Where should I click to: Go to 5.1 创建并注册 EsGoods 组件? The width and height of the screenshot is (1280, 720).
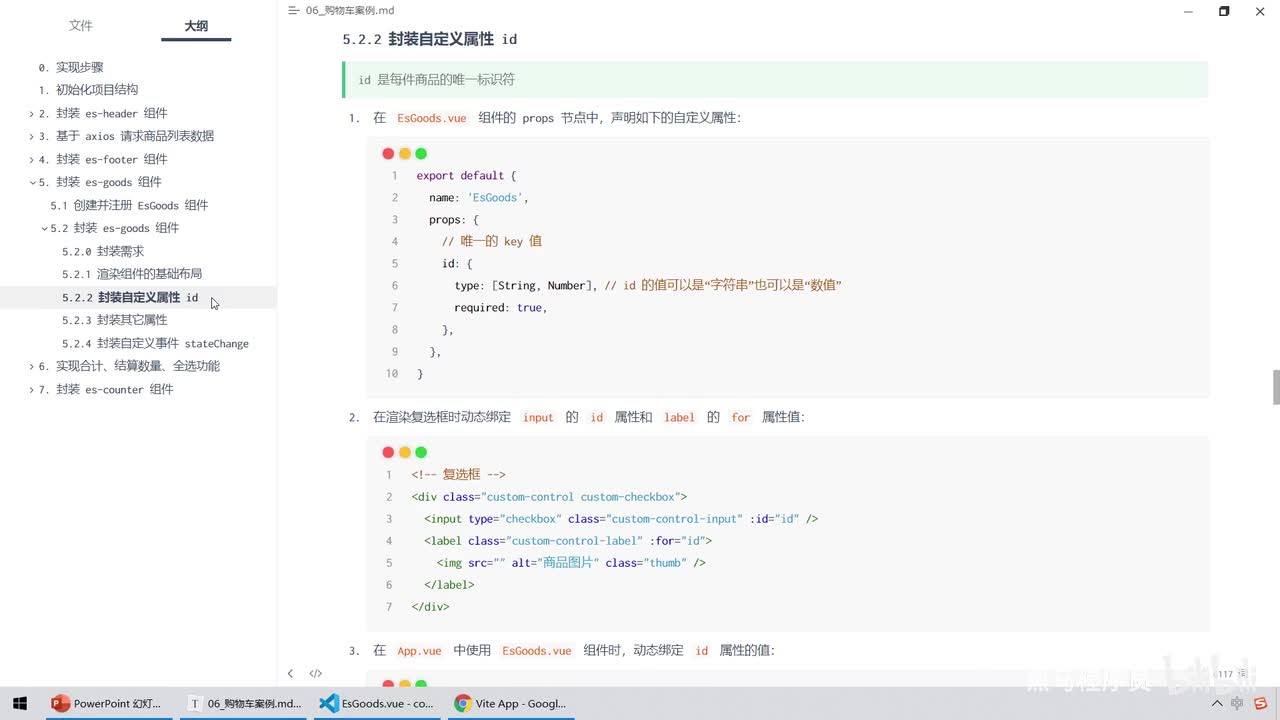pos(129,205)
